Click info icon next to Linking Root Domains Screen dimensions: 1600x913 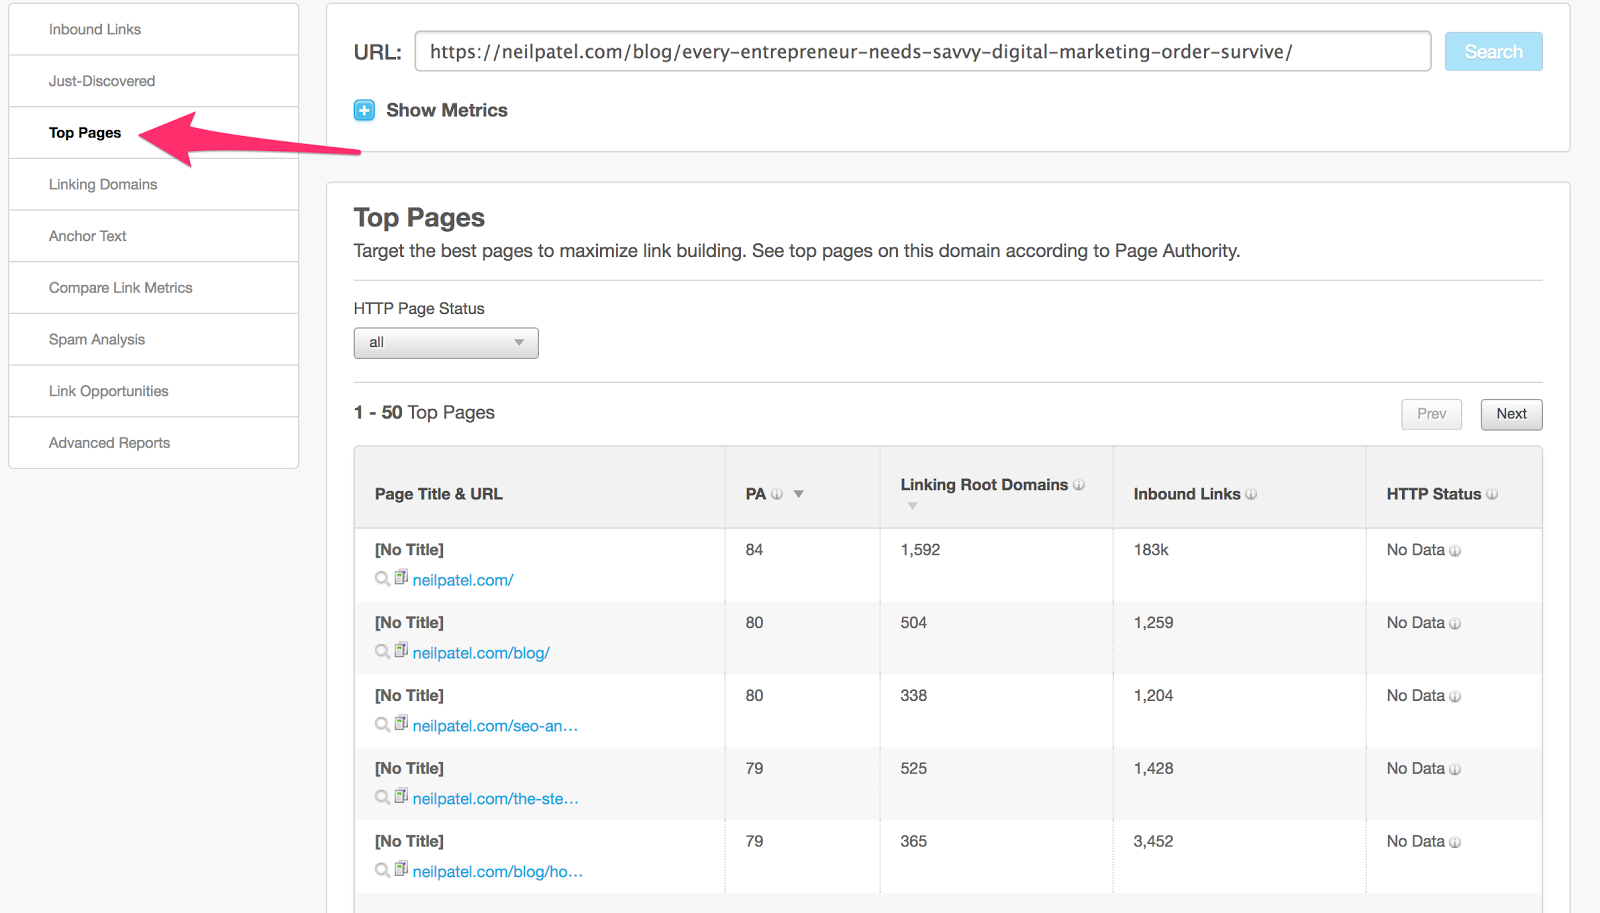click(x=1079, y=485)
